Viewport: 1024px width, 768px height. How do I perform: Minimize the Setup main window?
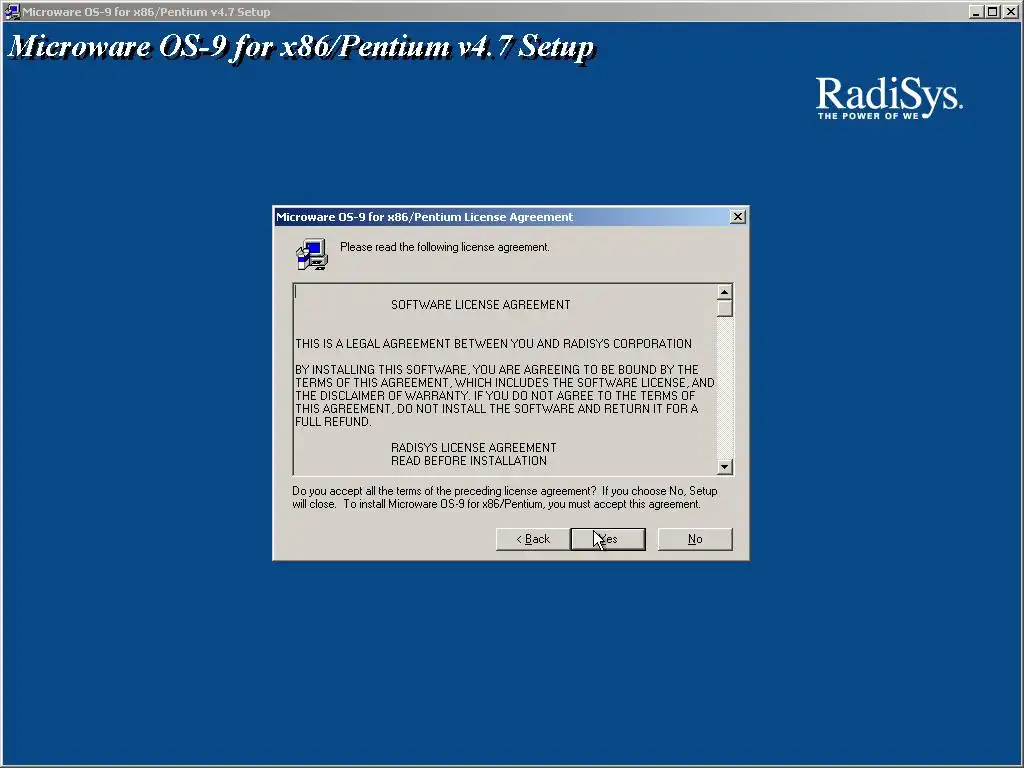(x=976, y=12)
